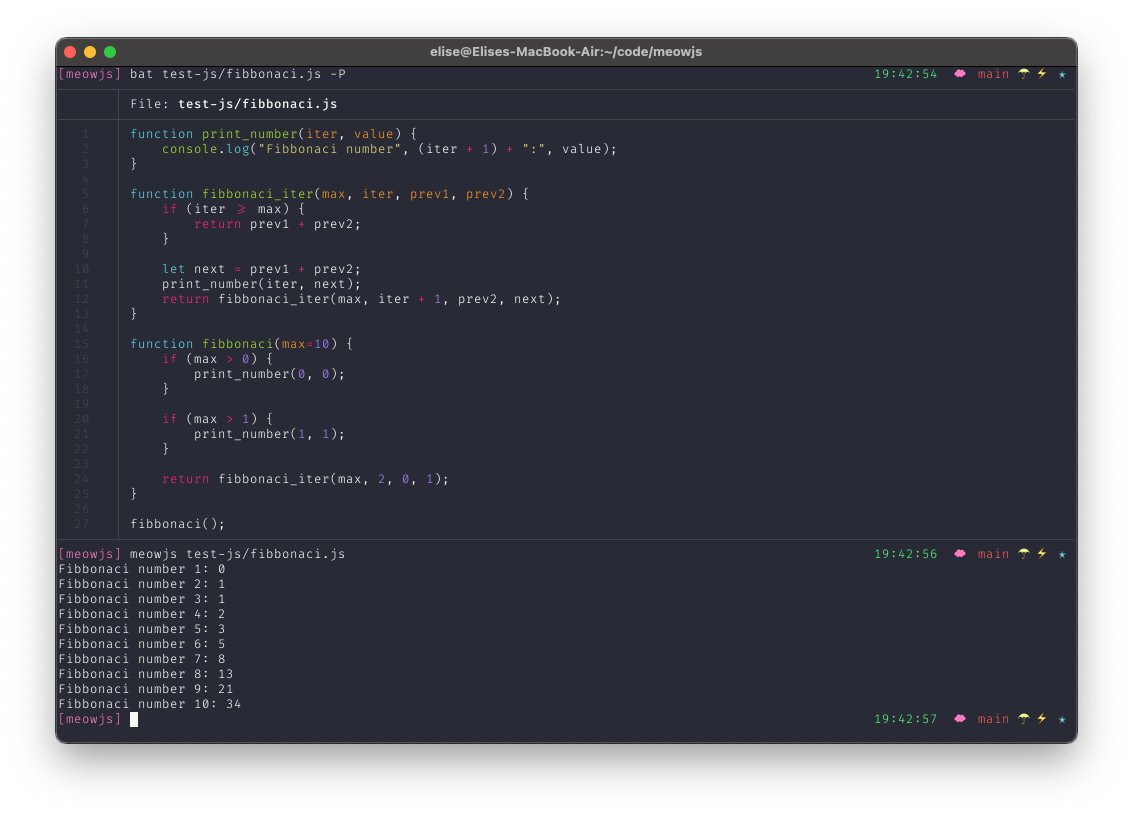Click the 'main' branch label beside 19:42:54
1133x817 pixels.
[x=993, y=74]
